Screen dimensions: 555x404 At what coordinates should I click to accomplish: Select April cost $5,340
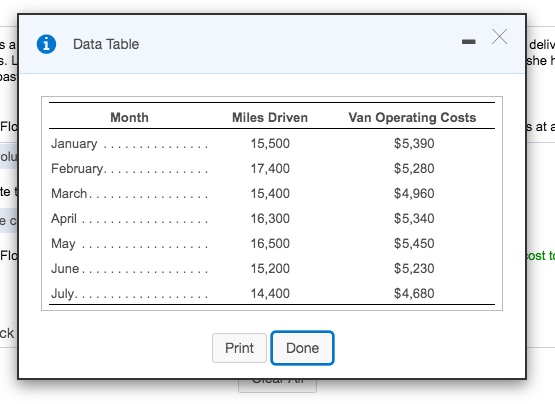pos(414,219)
